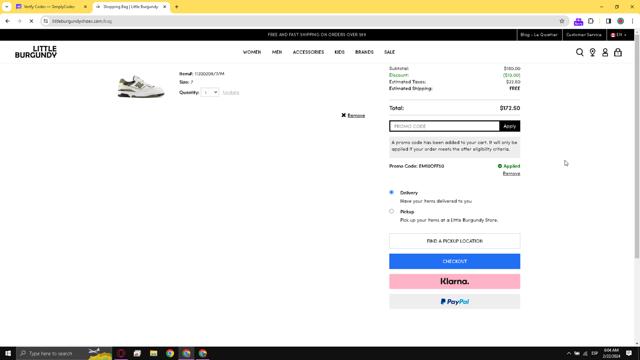The width and height of the screenshot is (640, 360).
Task: Select the Delivery radio option
Action: tap(391, 192)
